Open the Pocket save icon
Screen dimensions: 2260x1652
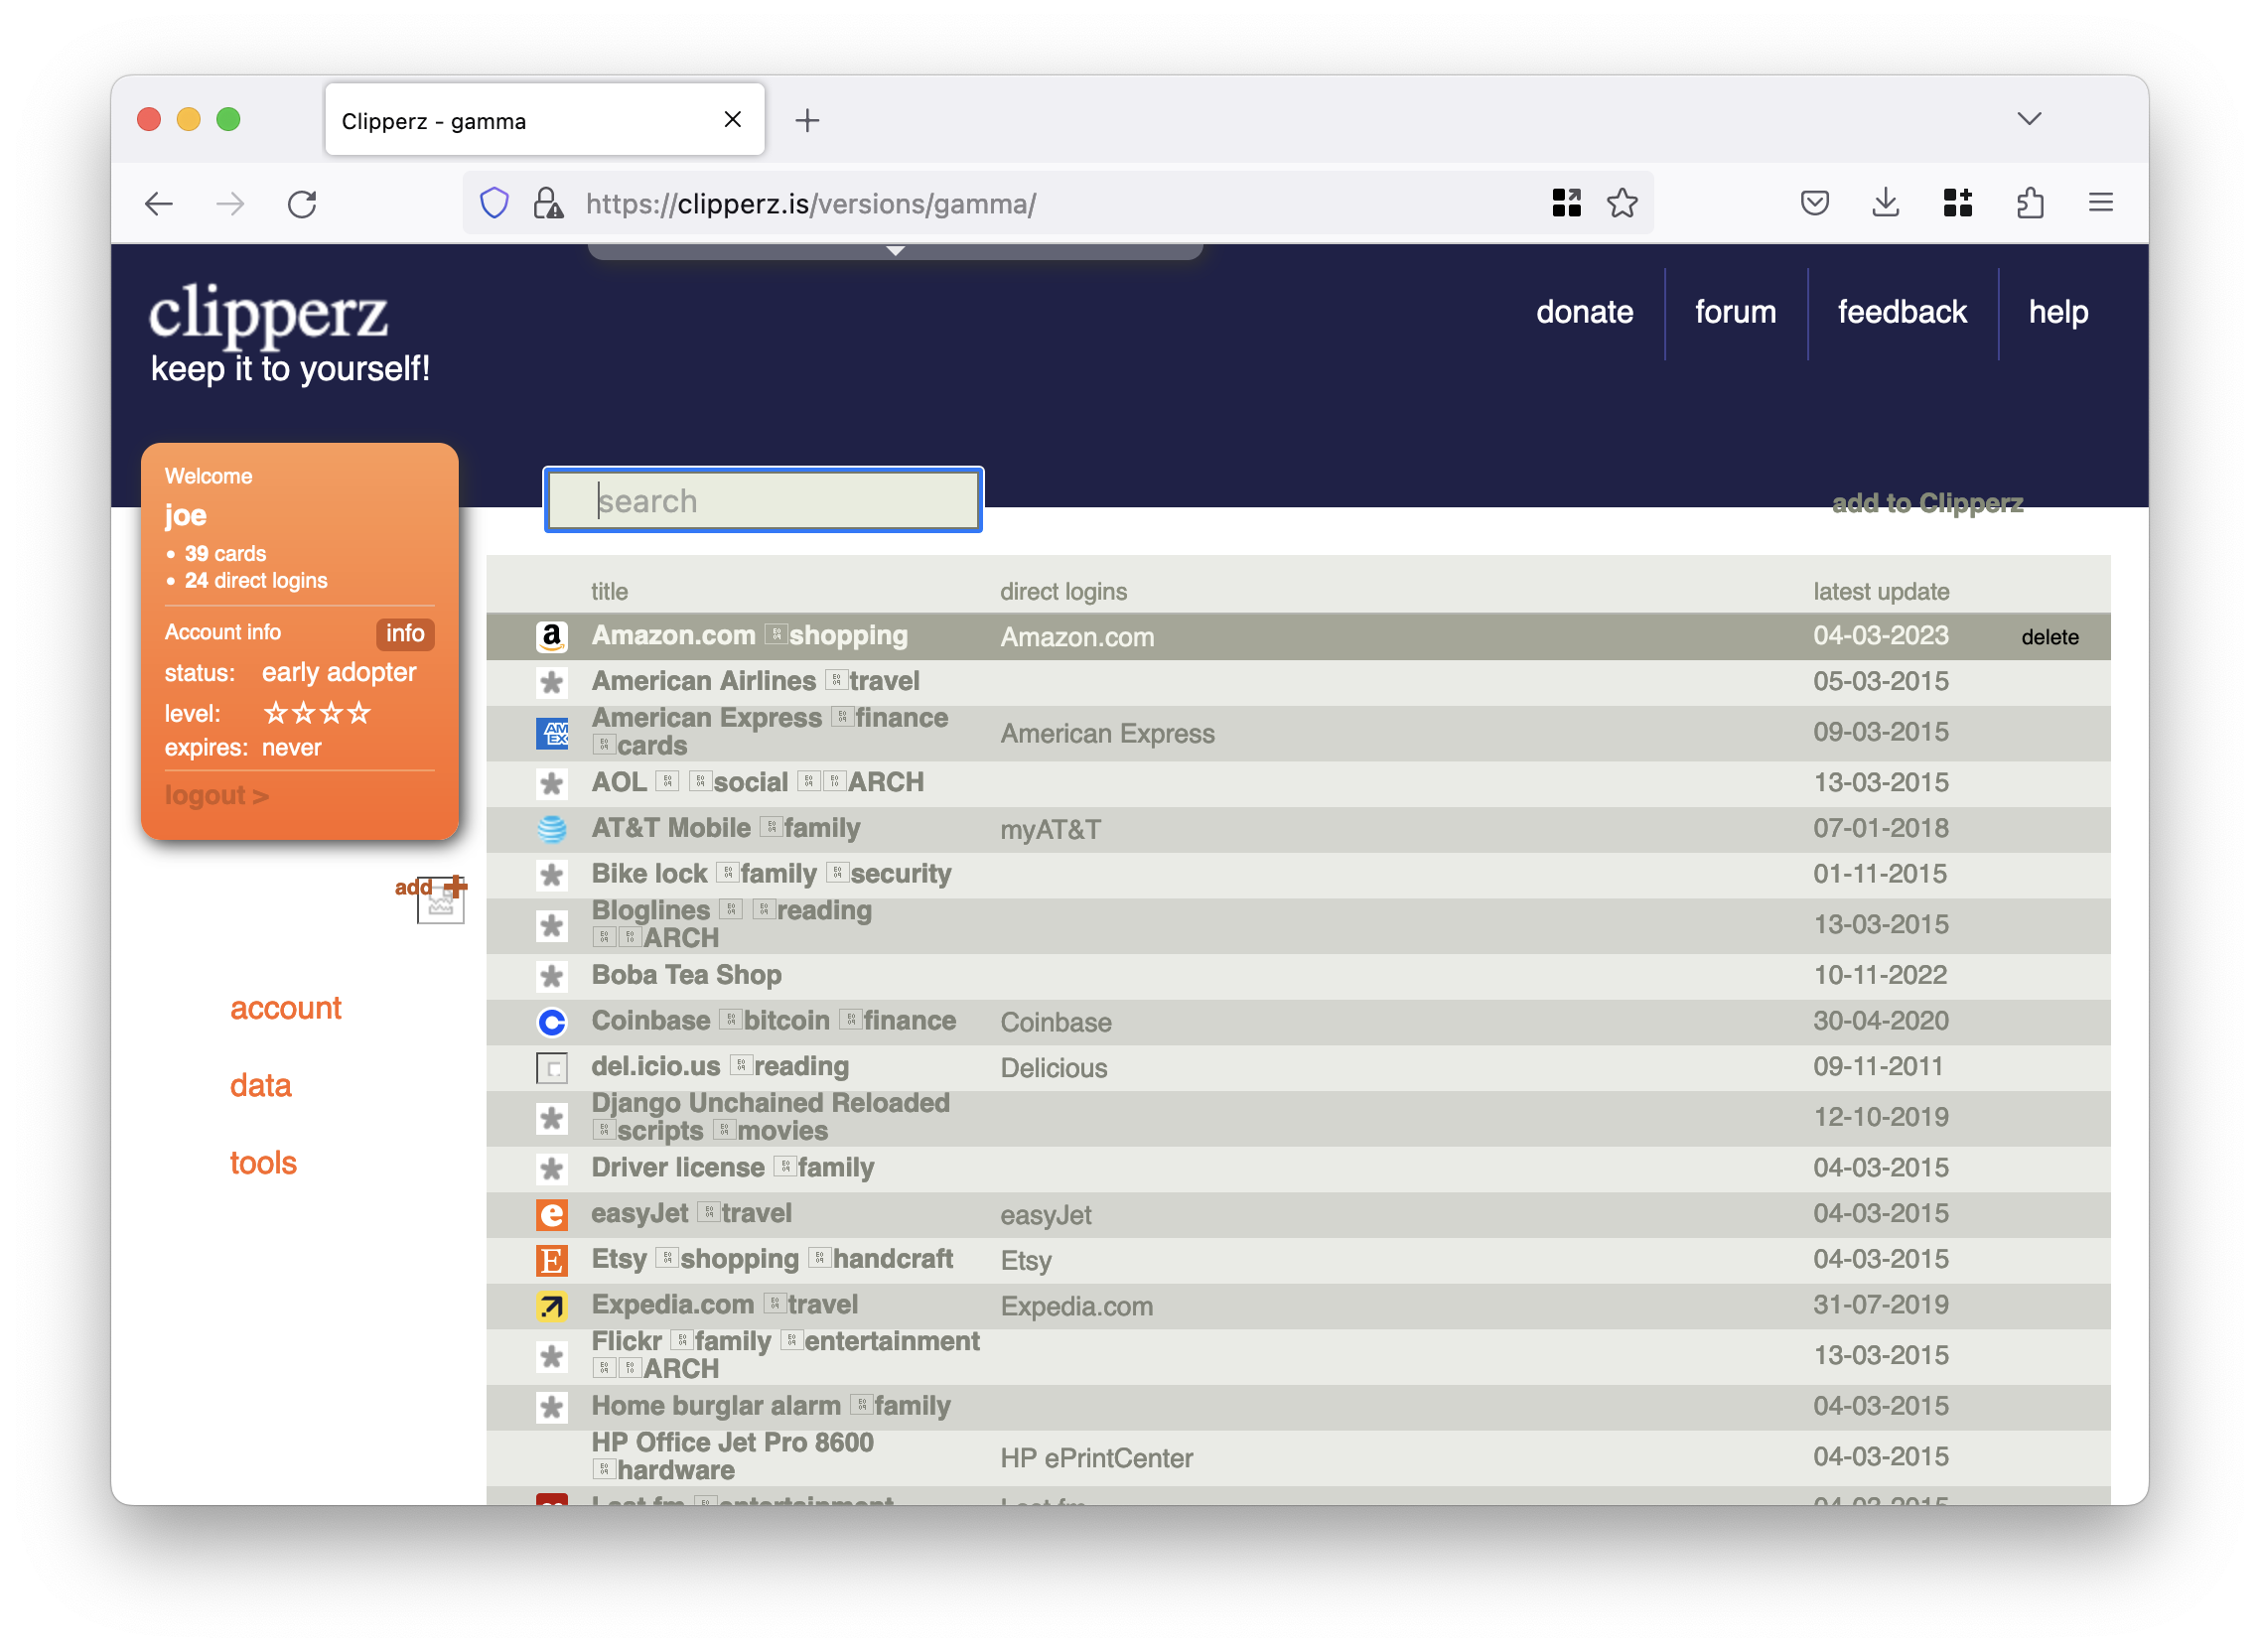coord(1814,204)
